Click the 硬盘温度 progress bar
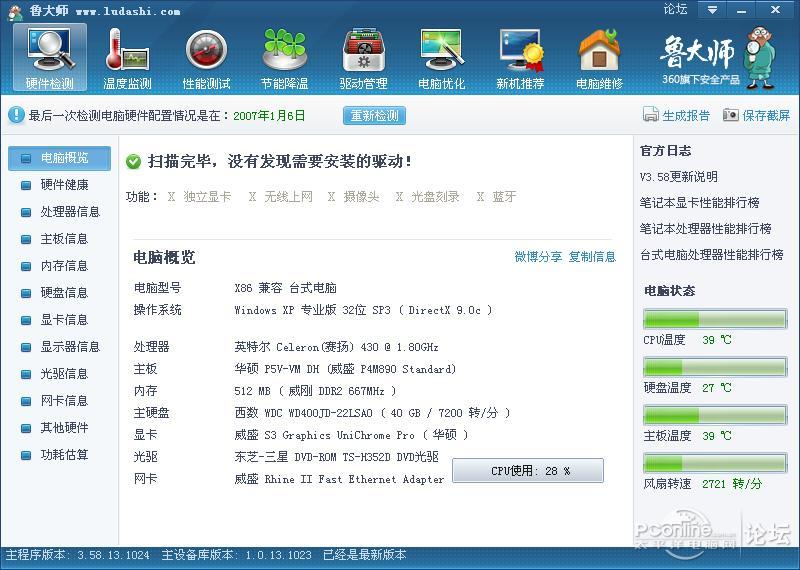The width and height of the screenshot is (800, 570). (x=715, y=367)
